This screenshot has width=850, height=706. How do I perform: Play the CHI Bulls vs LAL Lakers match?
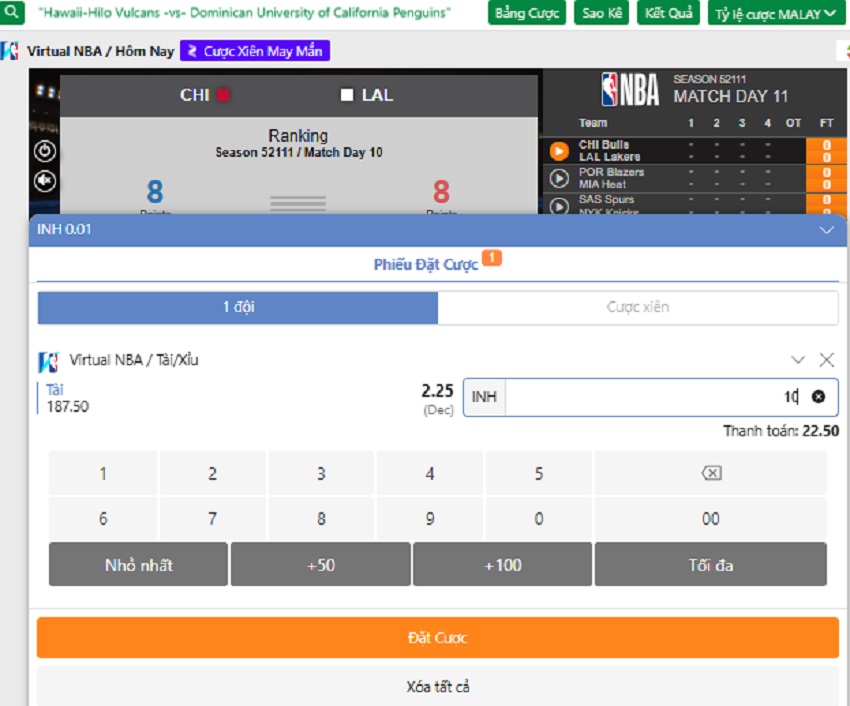click(x=559, y=151)
